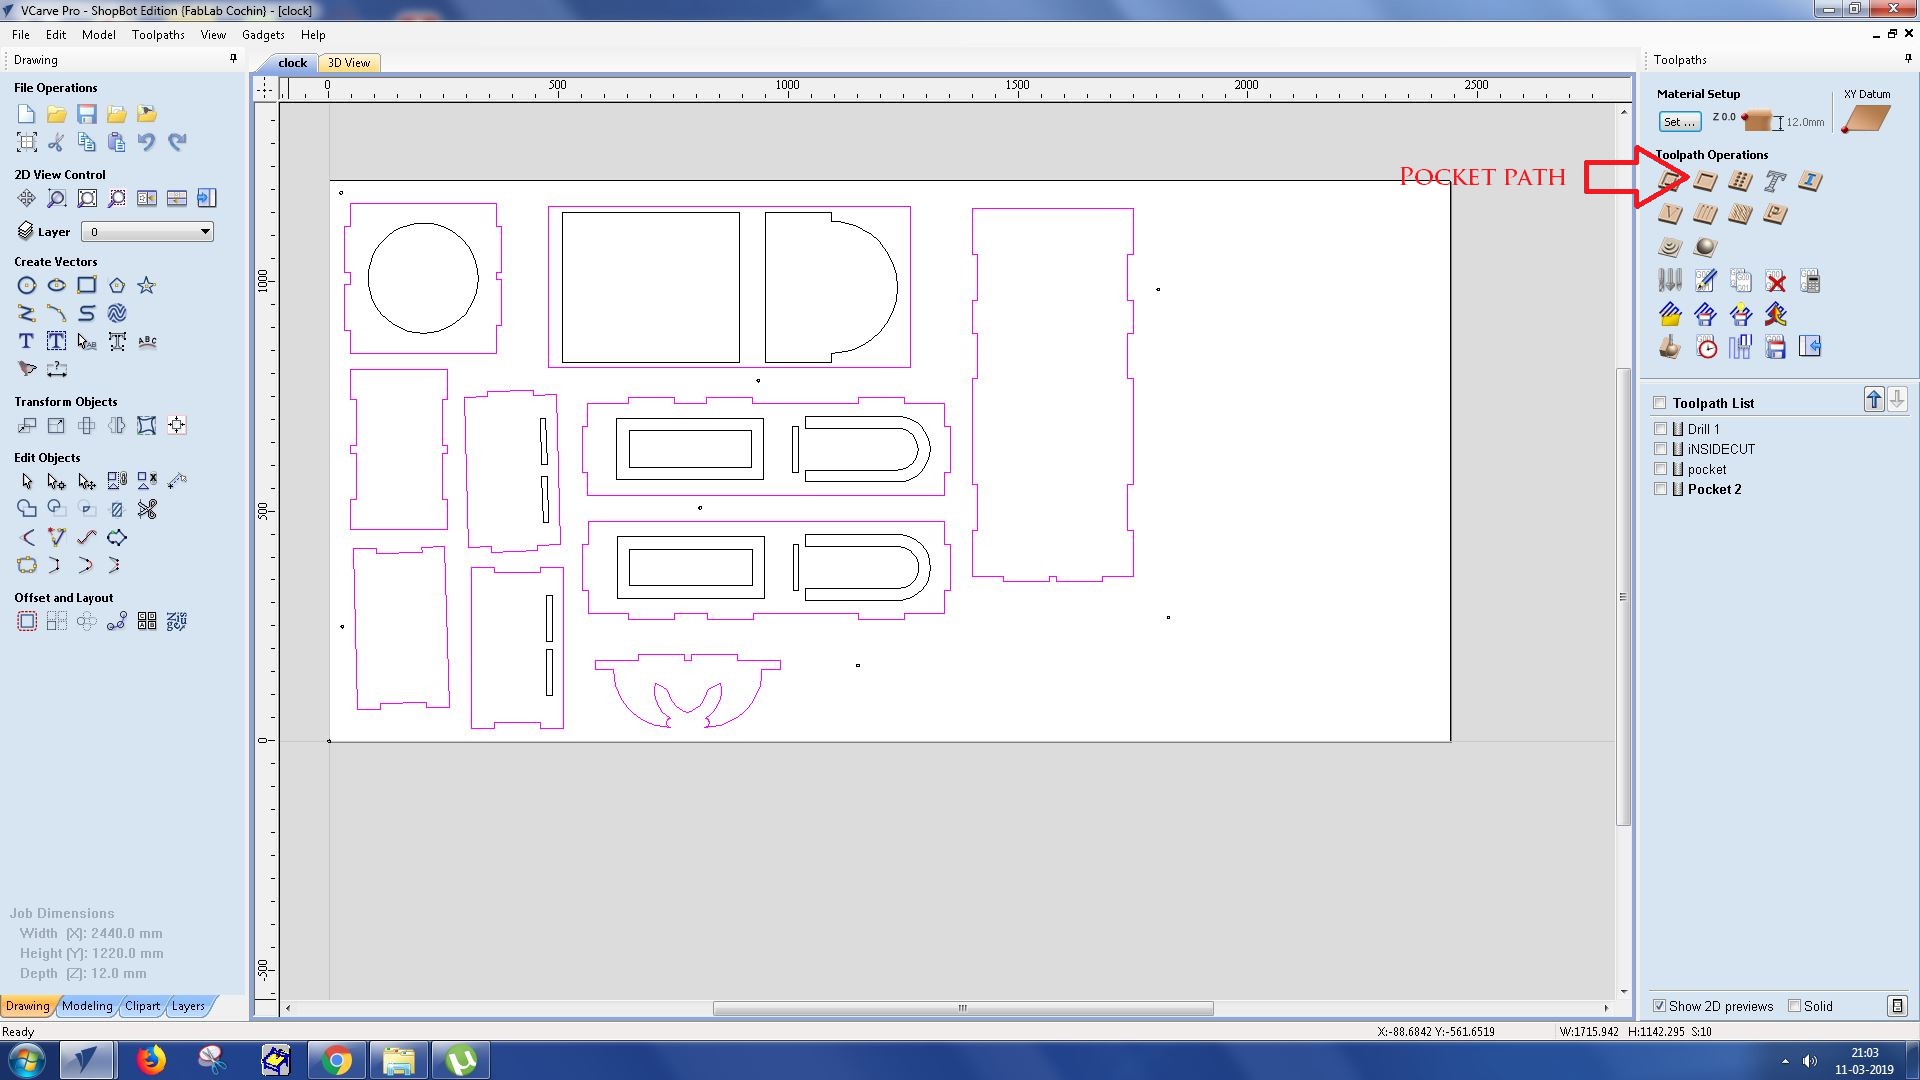The image size is (1920, 1080).
Task: Open the VCarve engraving toolpath icon
Action: [1670, 214]
